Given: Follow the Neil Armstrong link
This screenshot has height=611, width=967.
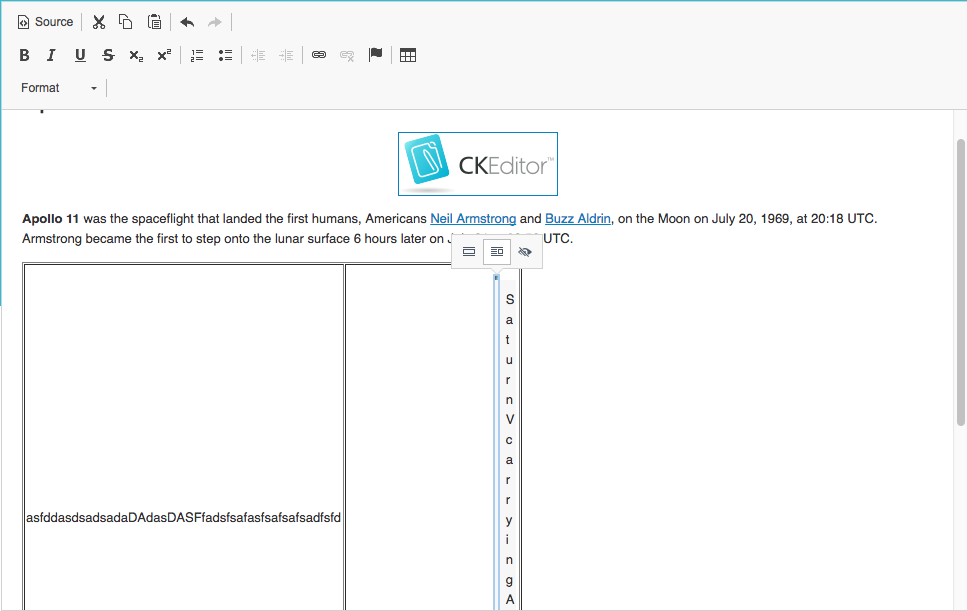Looking at the screenshot, I should click(473, 219).
